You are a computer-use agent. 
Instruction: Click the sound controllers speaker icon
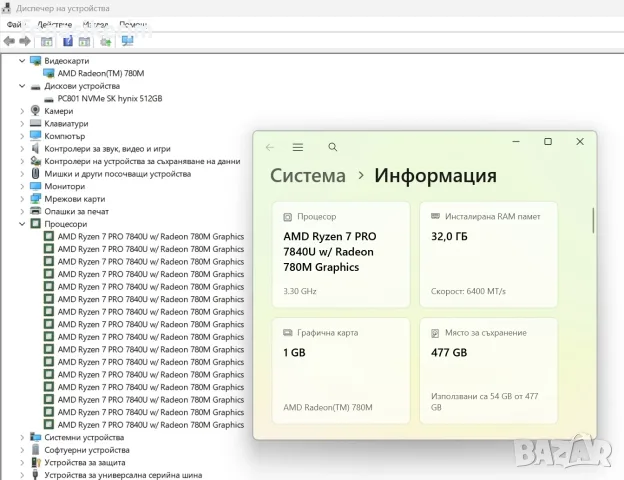pos(35,148)
